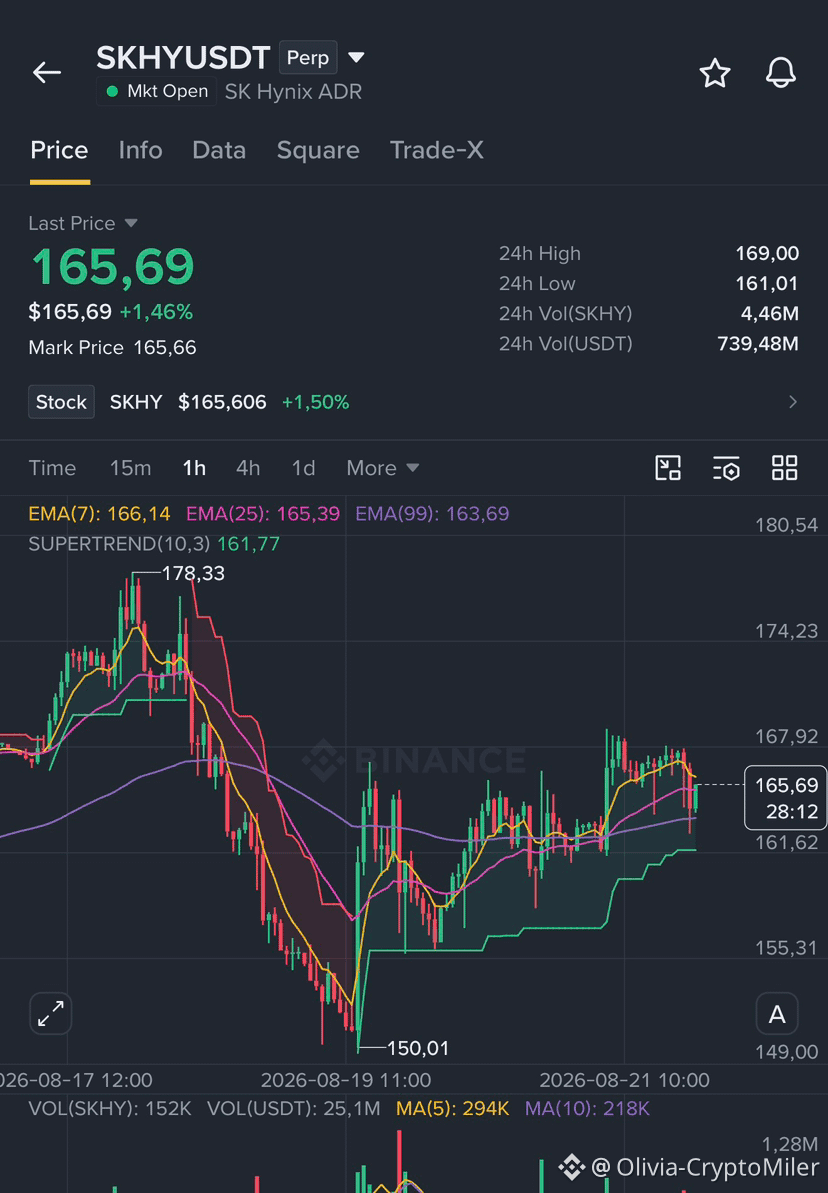Tap the EMA(25) indicator label
This screenshot has height=1193, width=828.
click(263, 514)
